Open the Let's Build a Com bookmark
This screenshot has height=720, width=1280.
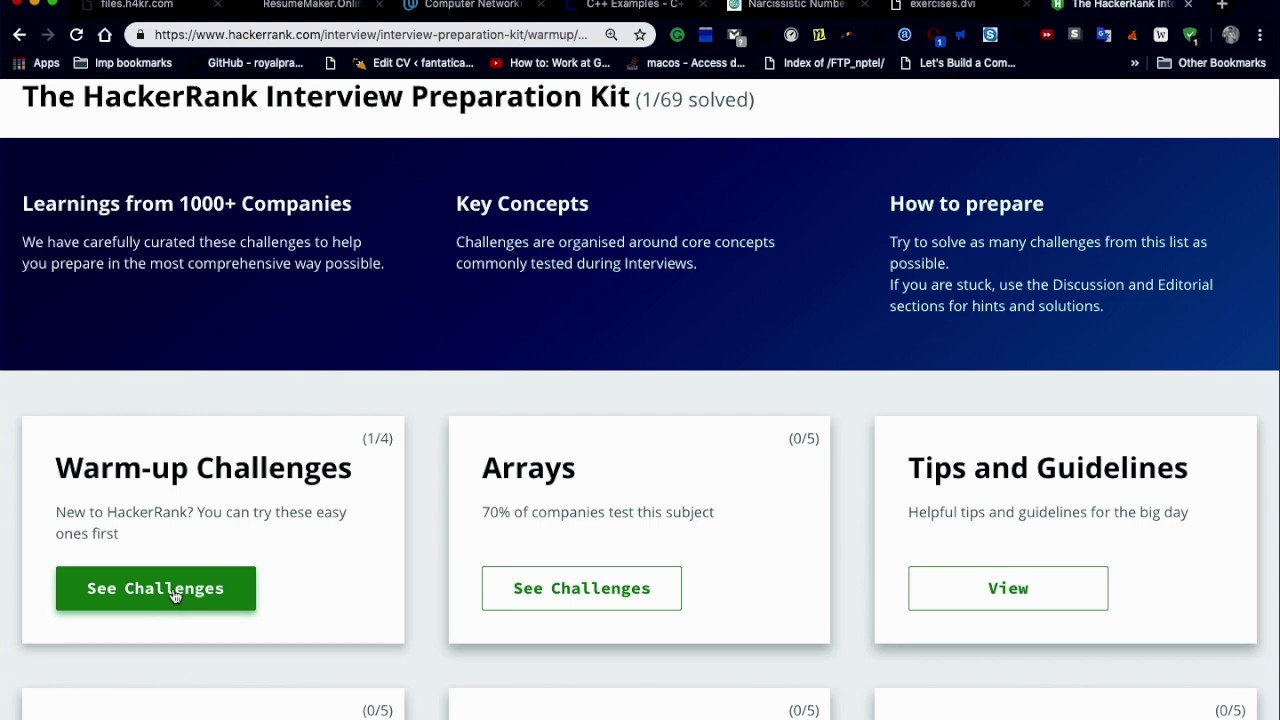point(958,63)
